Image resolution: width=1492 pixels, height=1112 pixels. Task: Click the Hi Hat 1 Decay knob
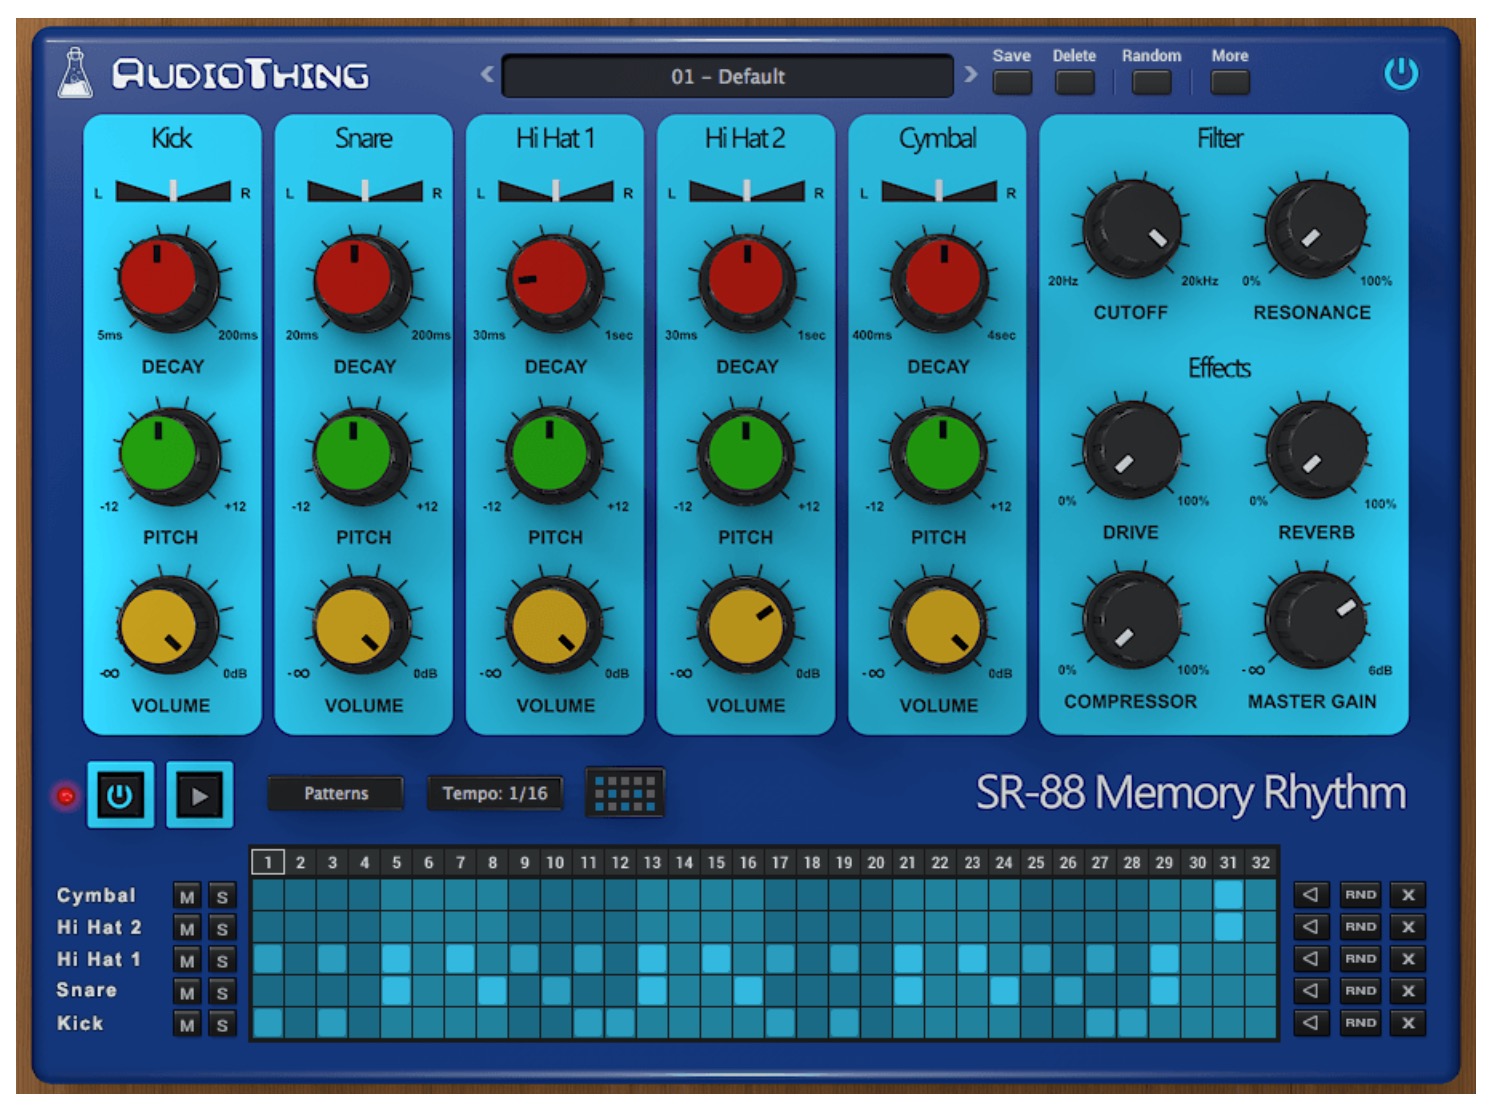(x=553, y=284)
